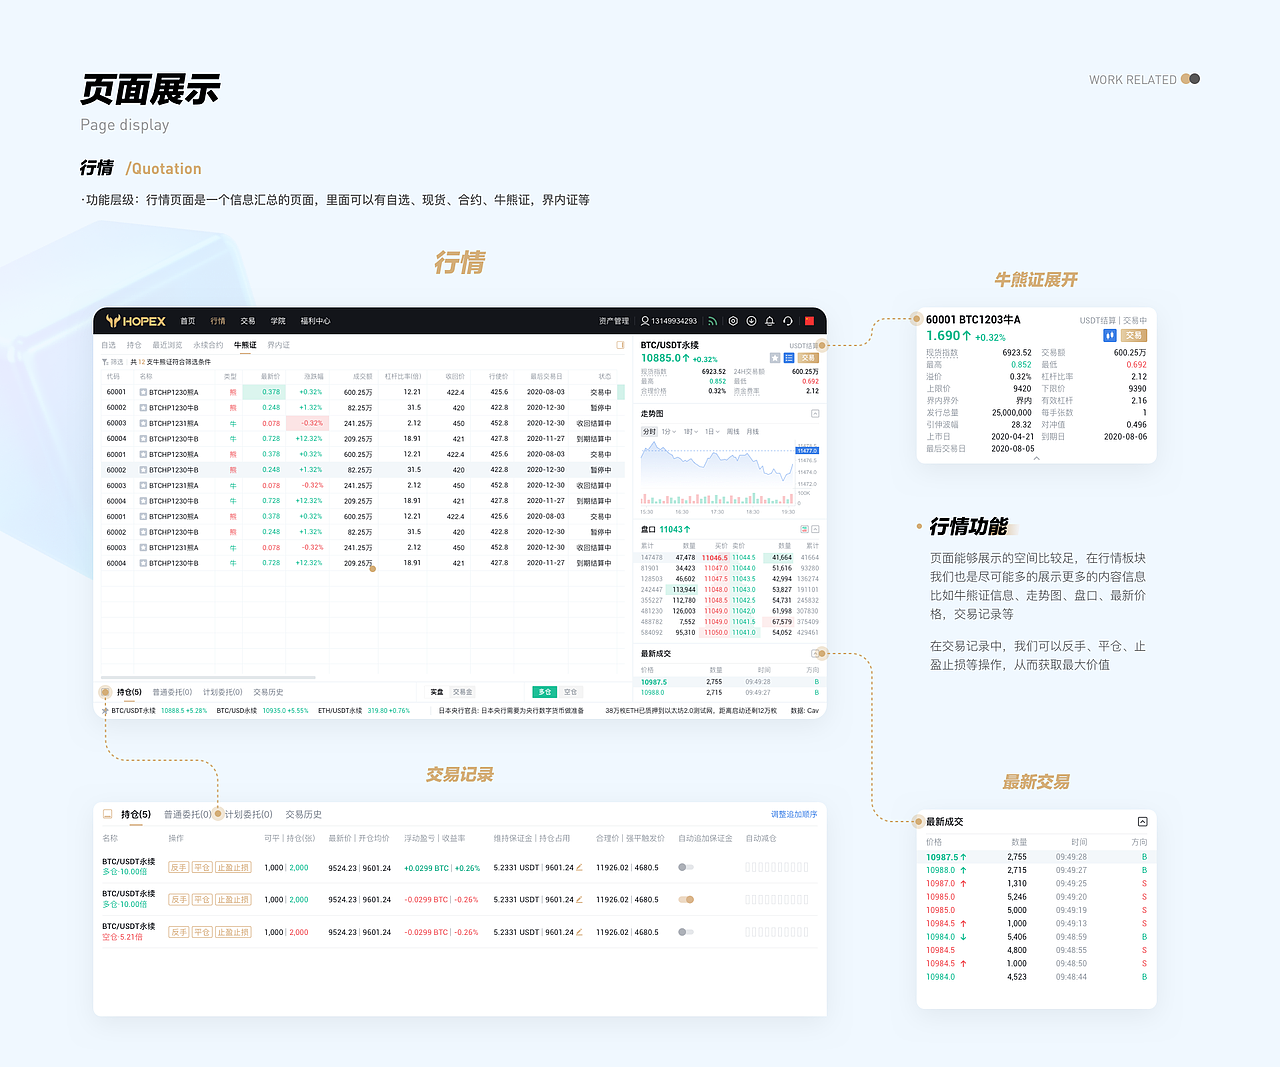The width and height of the screenshot is (1280, 1067).
Task: Open the 1日 interval dropdown
Action: click(712, 432)
